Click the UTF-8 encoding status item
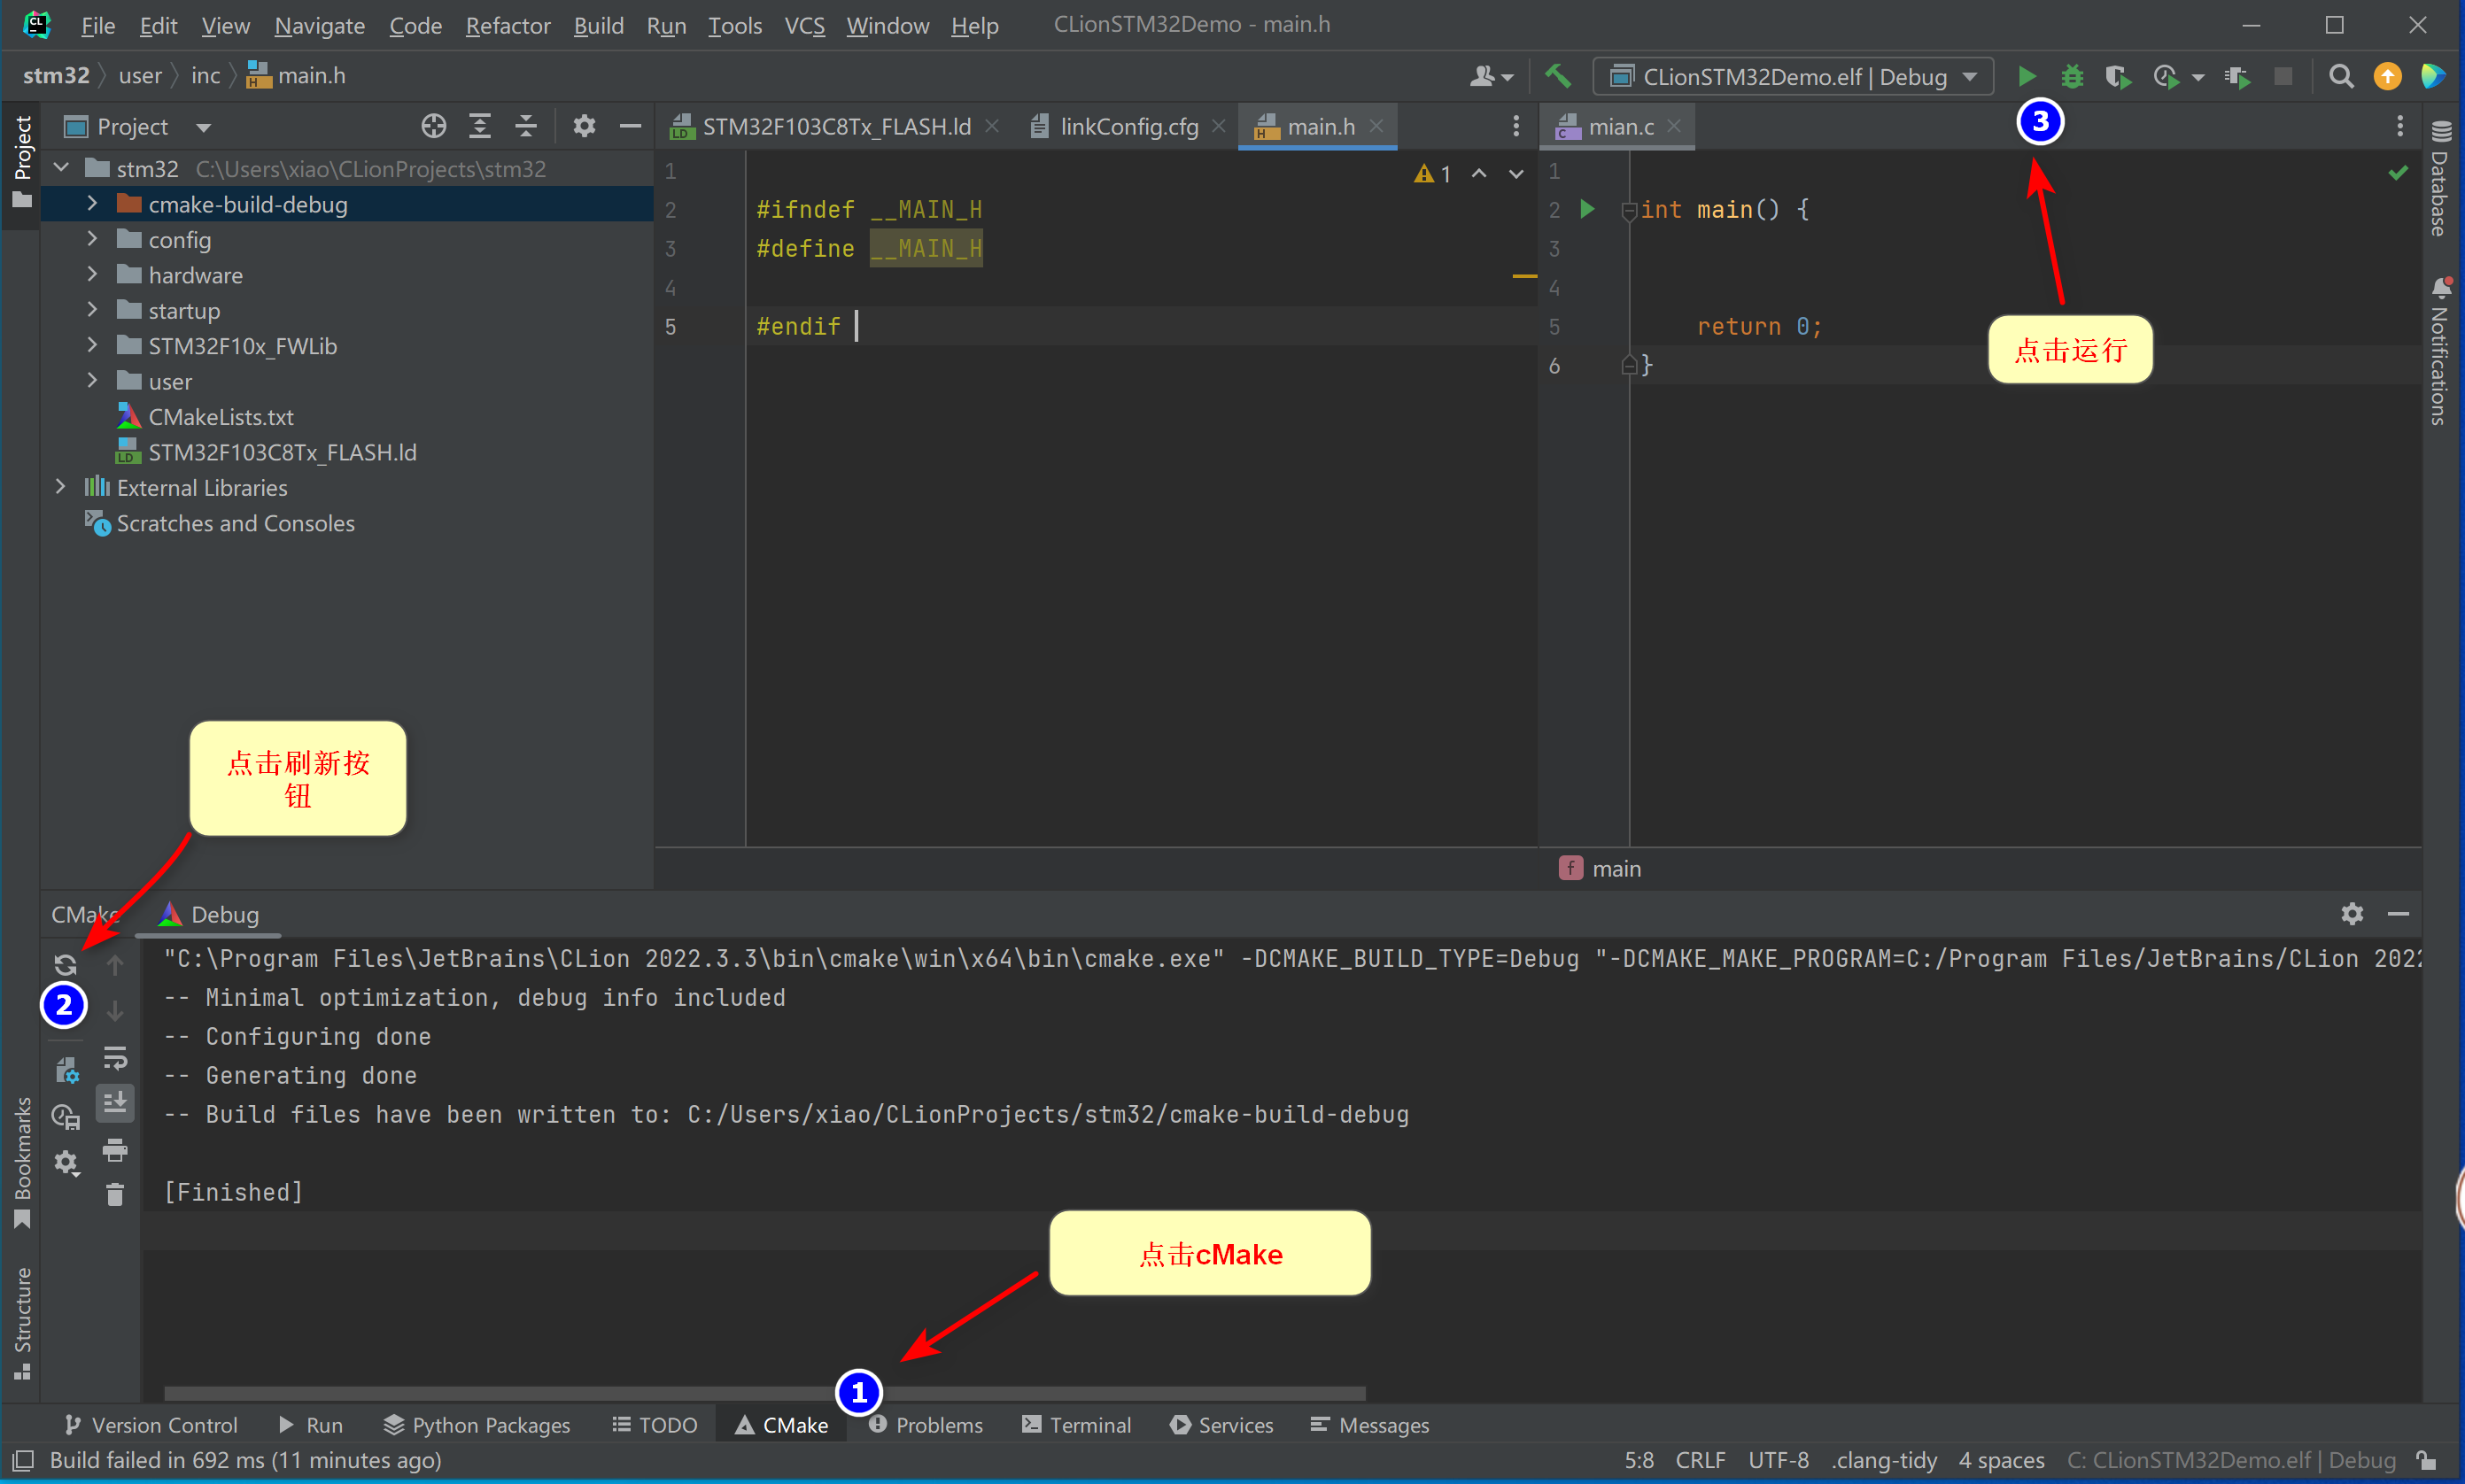This screenshot has height=1484, width=2465. [1778, 1460]
